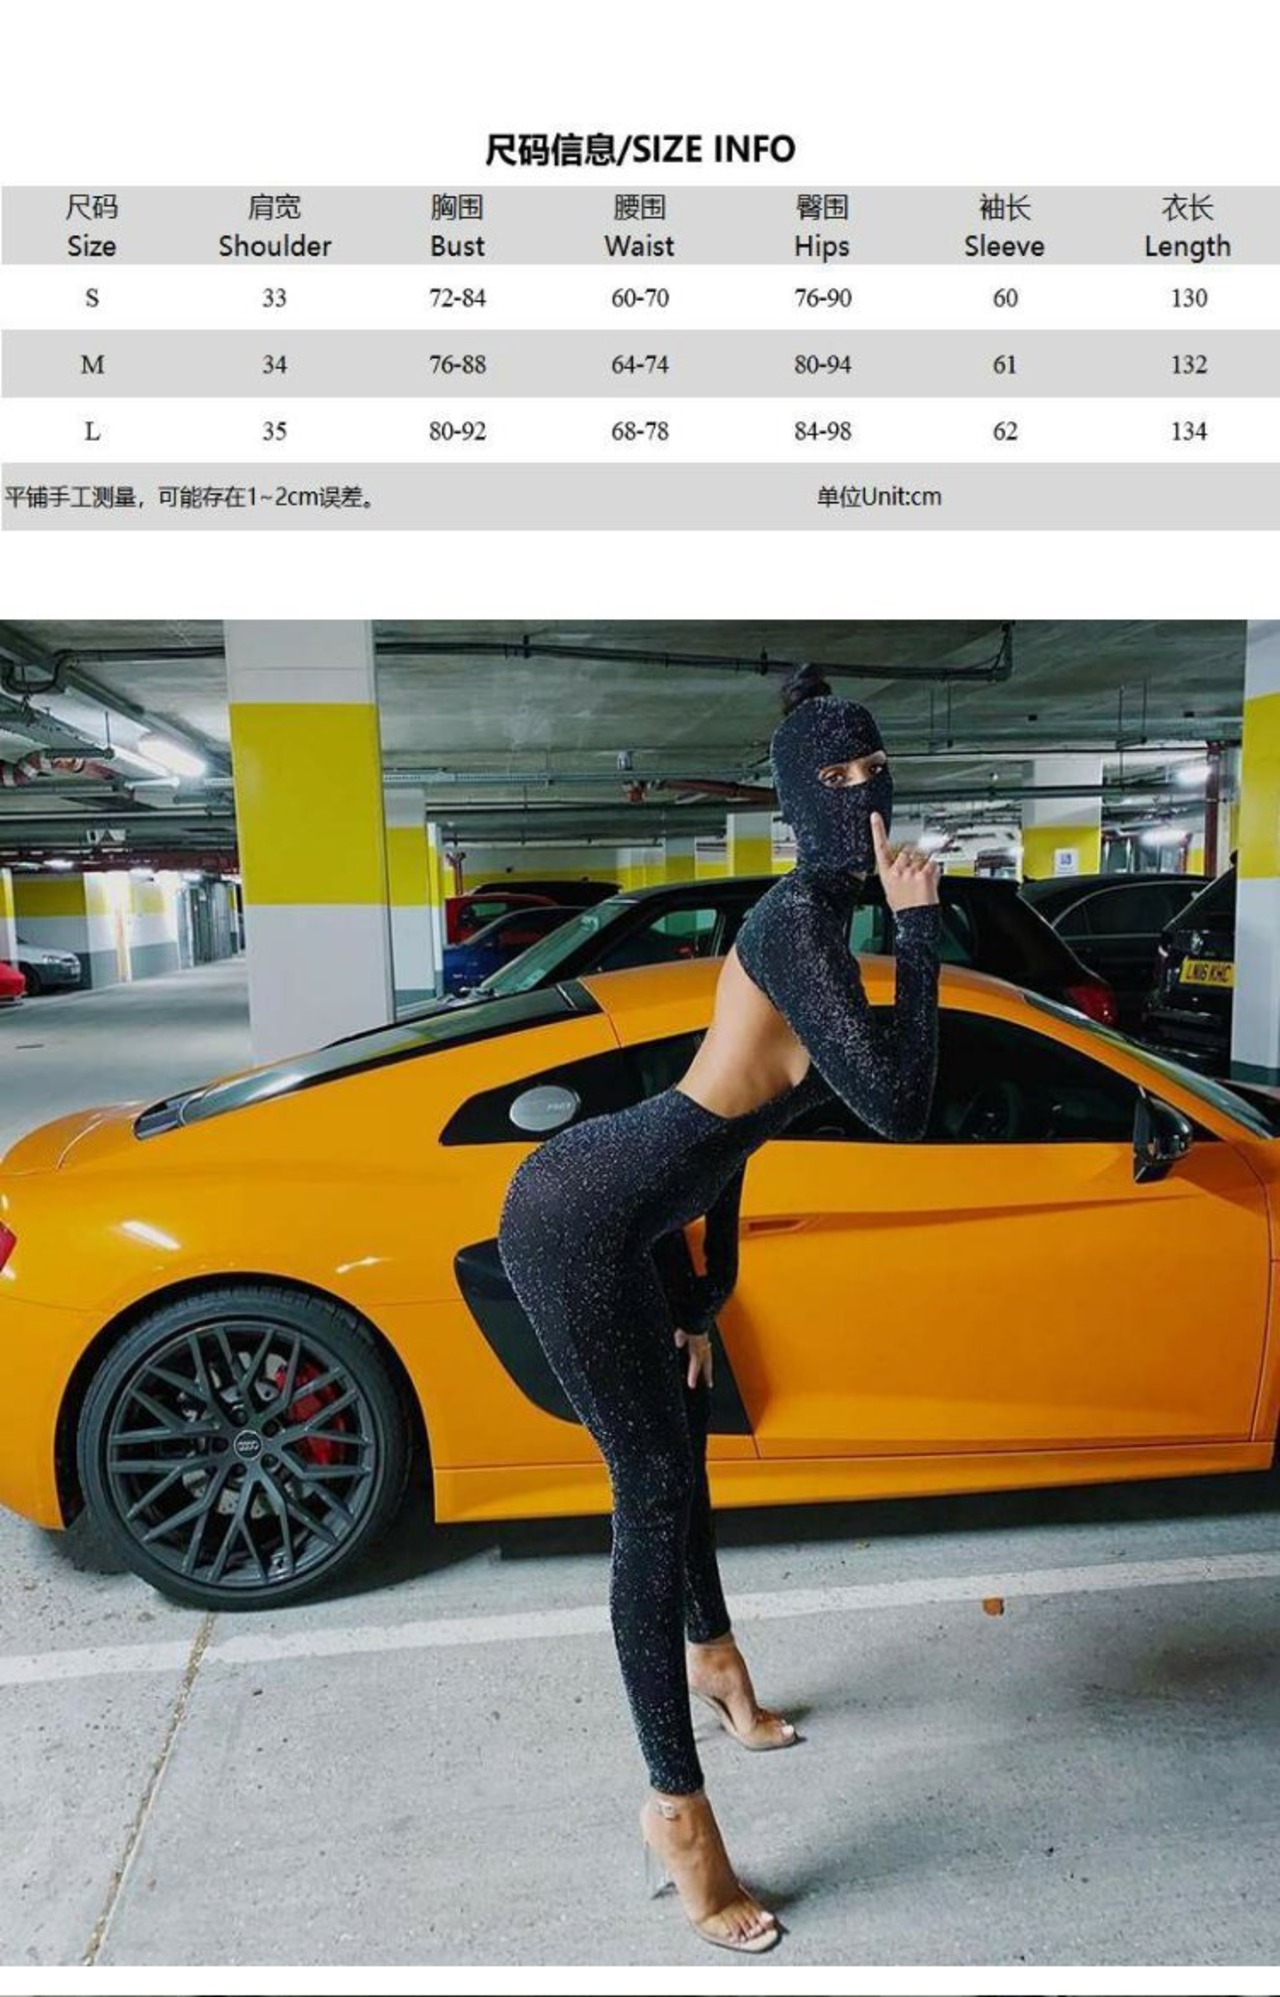Click hips value 80-94
Image resolution: width=1280 pixels, height=1997 pixels.
tap(823, 365)
